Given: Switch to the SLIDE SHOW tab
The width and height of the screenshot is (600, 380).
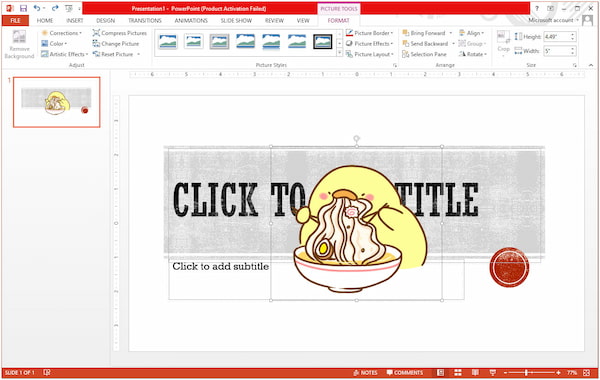Looking at the screenshot, I should tap(236, 21).
